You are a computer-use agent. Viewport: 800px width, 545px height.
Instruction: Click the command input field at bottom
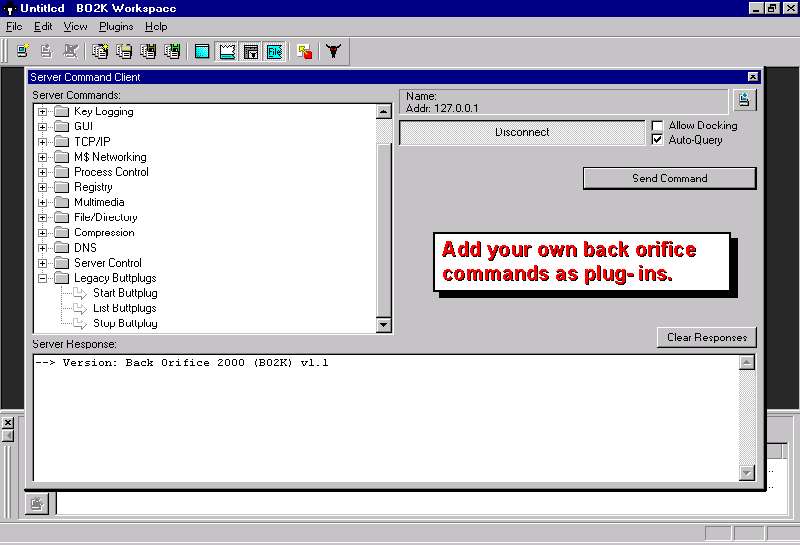click(x=422, y=504)
